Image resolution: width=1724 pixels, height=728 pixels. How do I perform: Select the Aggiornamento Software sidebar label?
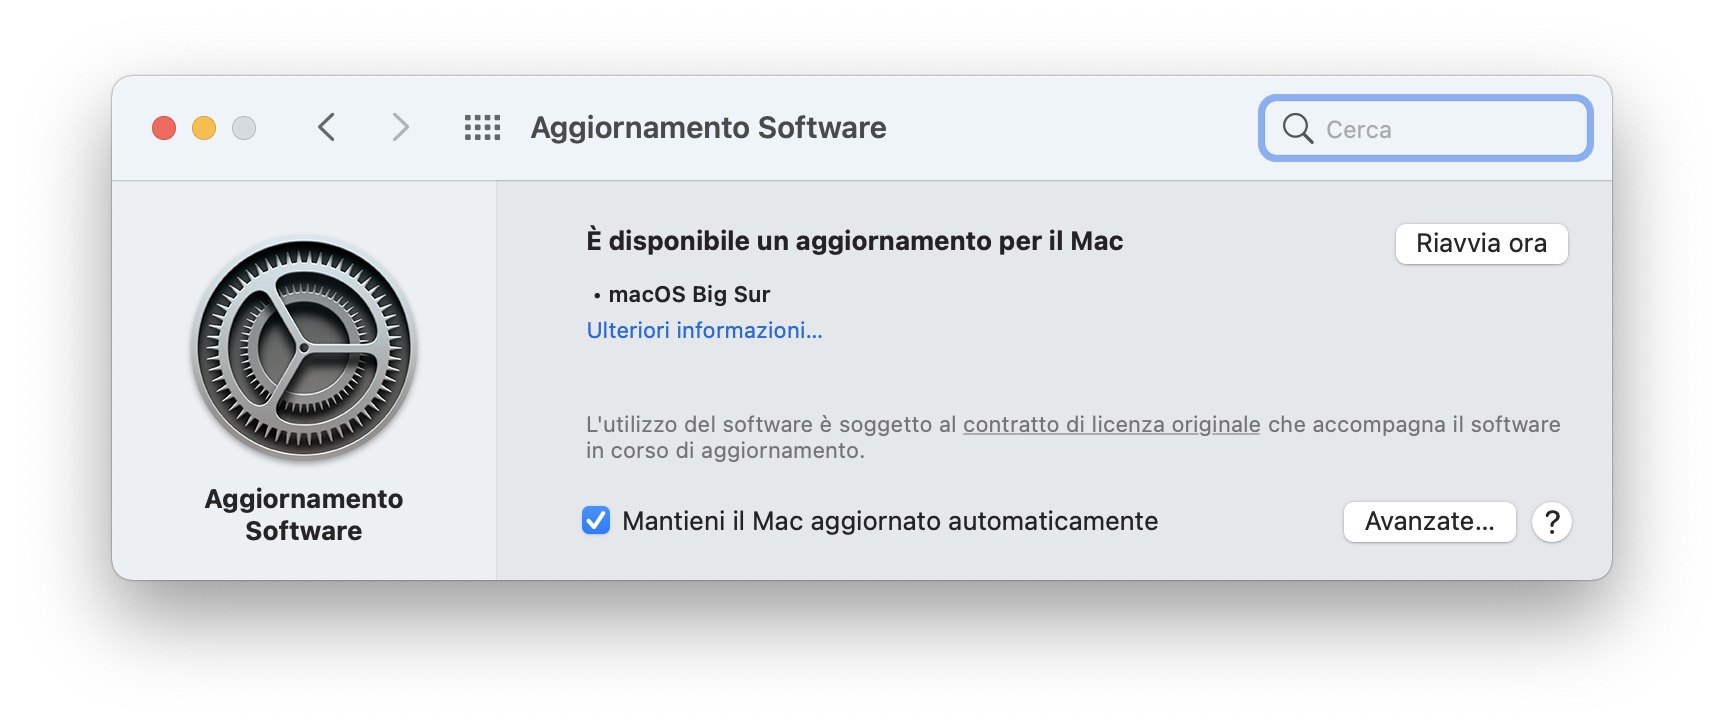point(303,515)
